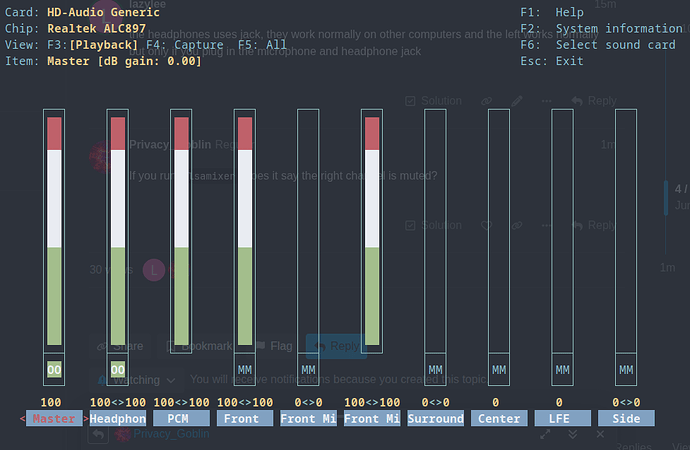
Task: Click the empty Side volume bar
Action: tap(626, 231)
